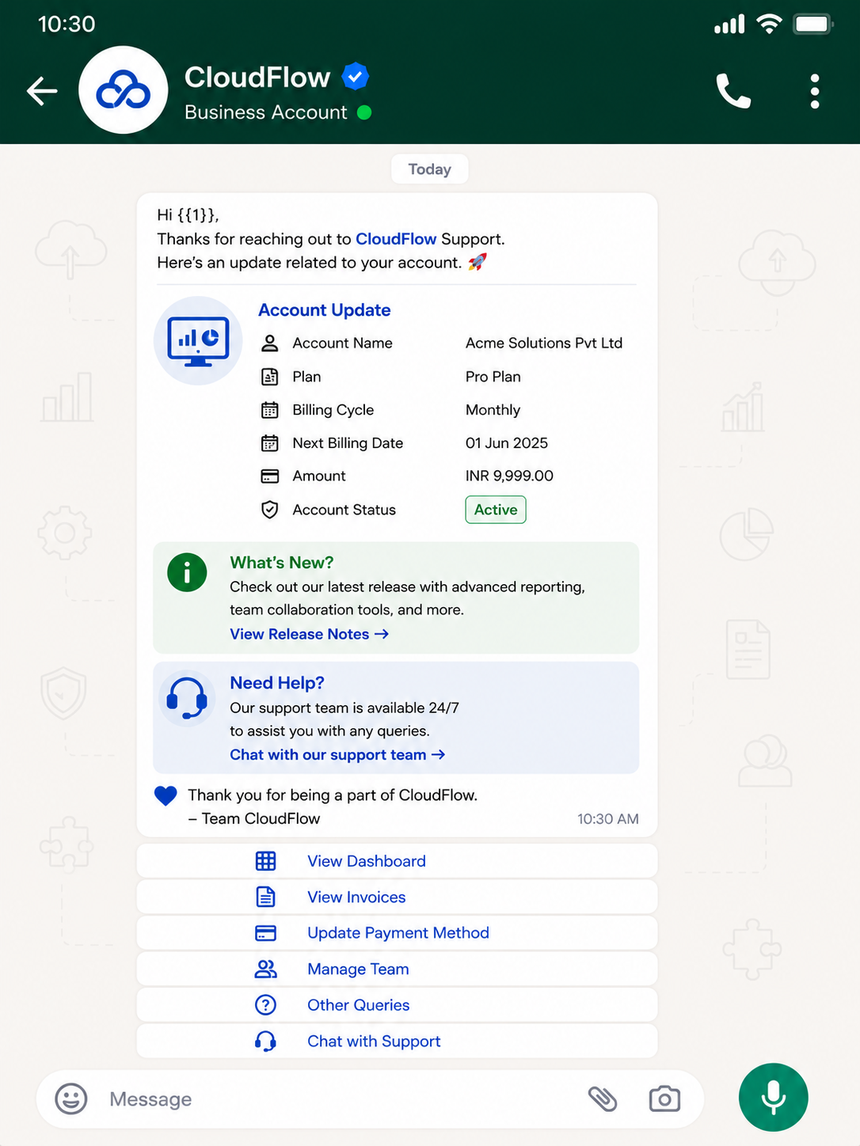This screenshot has height=1146, width=860.
Task: Tap the Wi-Fi status bar icon
Action: click(769, 24)
